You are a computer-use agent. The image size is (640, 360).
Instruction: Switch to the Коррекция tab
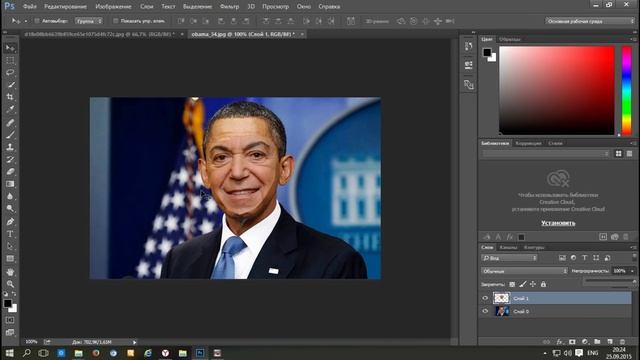click(528, 143)
